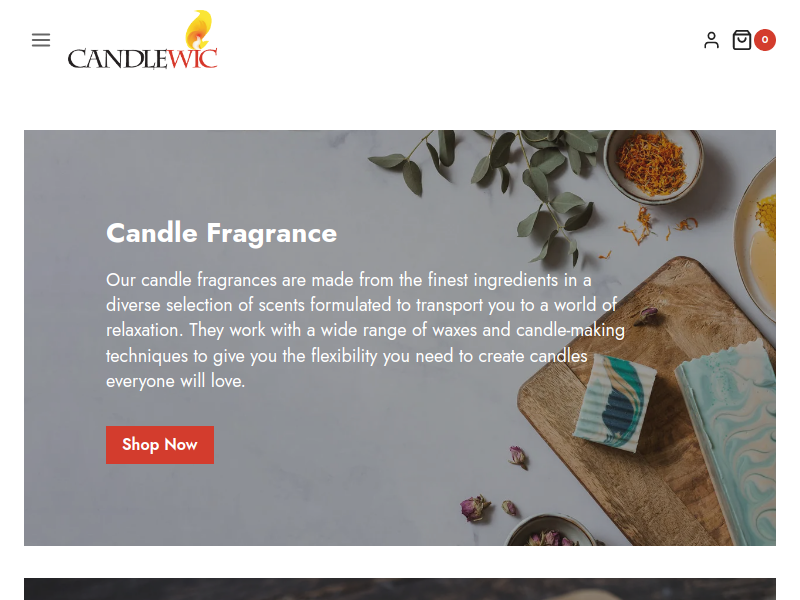Click the dark banner strip below the hero

pyautogui.click(x=400, y=589)
